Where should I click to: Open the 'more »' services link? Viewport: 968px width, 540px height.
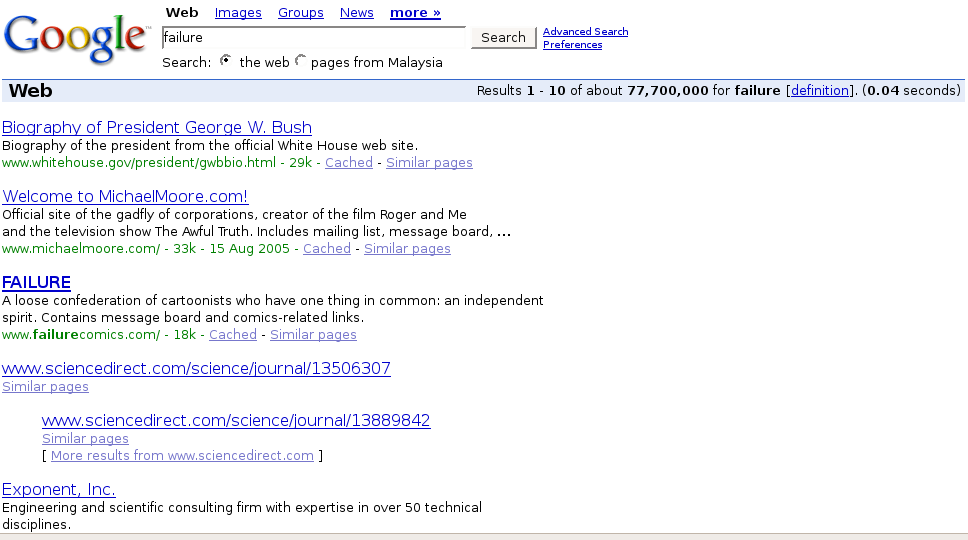pyautogui.click(x=415, y=12)
